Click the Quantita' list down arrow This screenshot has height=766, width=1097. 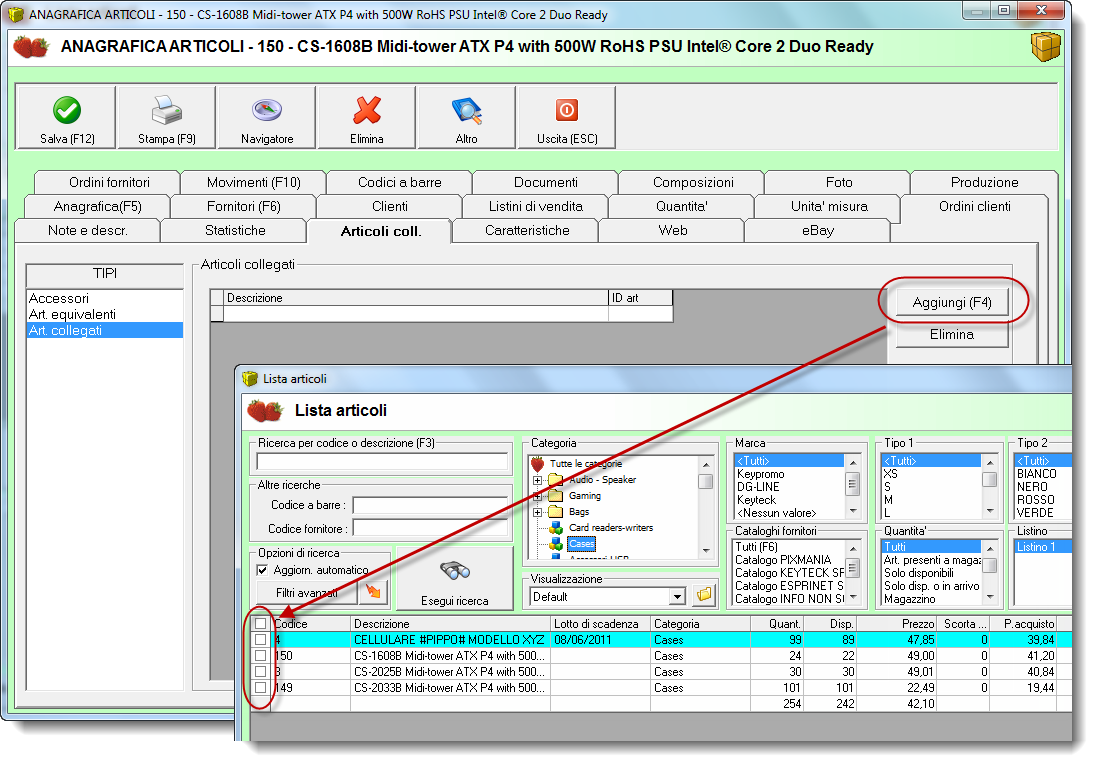pyautogui.click(x=990, y=597)
